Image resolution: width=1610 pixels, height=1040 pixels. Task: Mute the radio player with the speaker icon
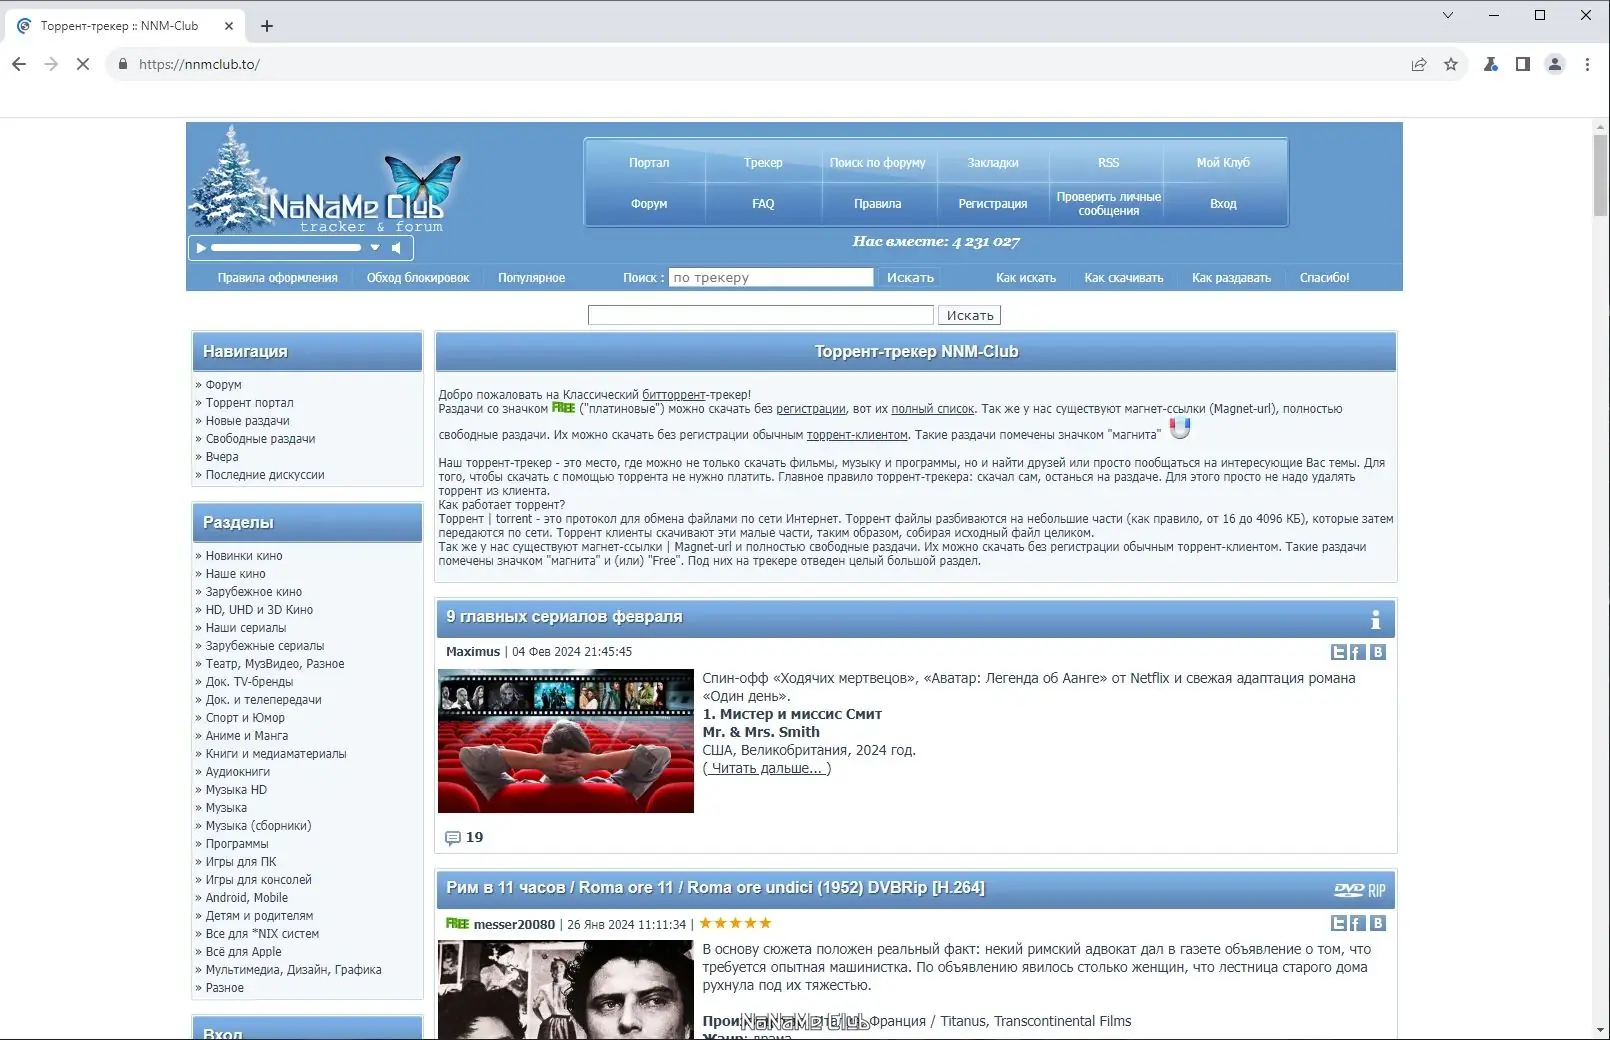[x=397, y=248]
